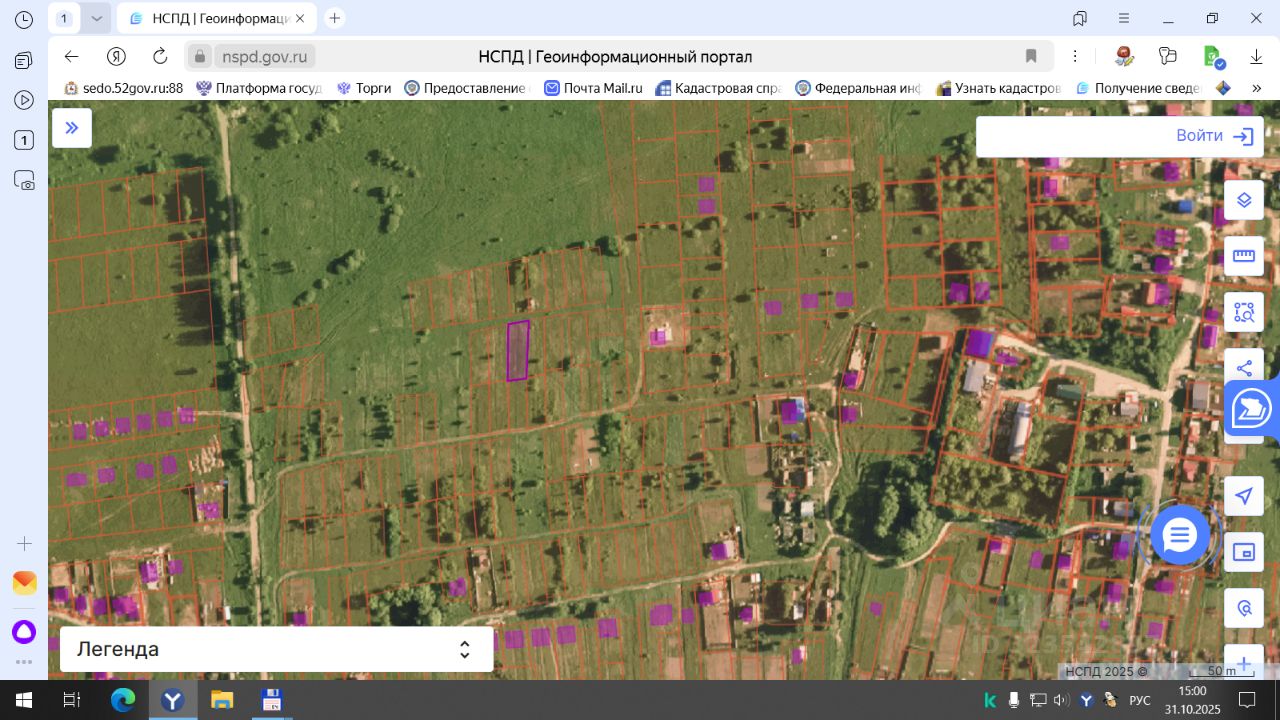Open Yandex Mail from the sidebar
1280x720 pixels.
[x=24, y=583]
